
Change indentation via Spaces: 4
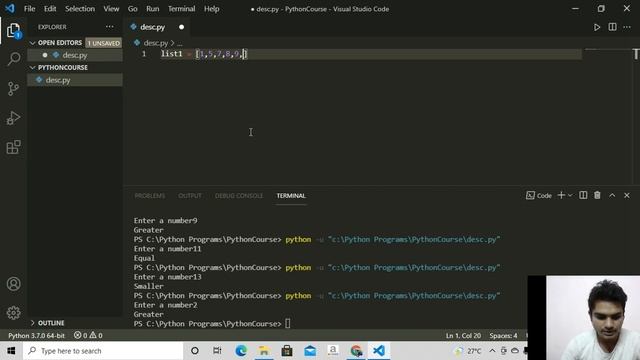click(503, 336)
